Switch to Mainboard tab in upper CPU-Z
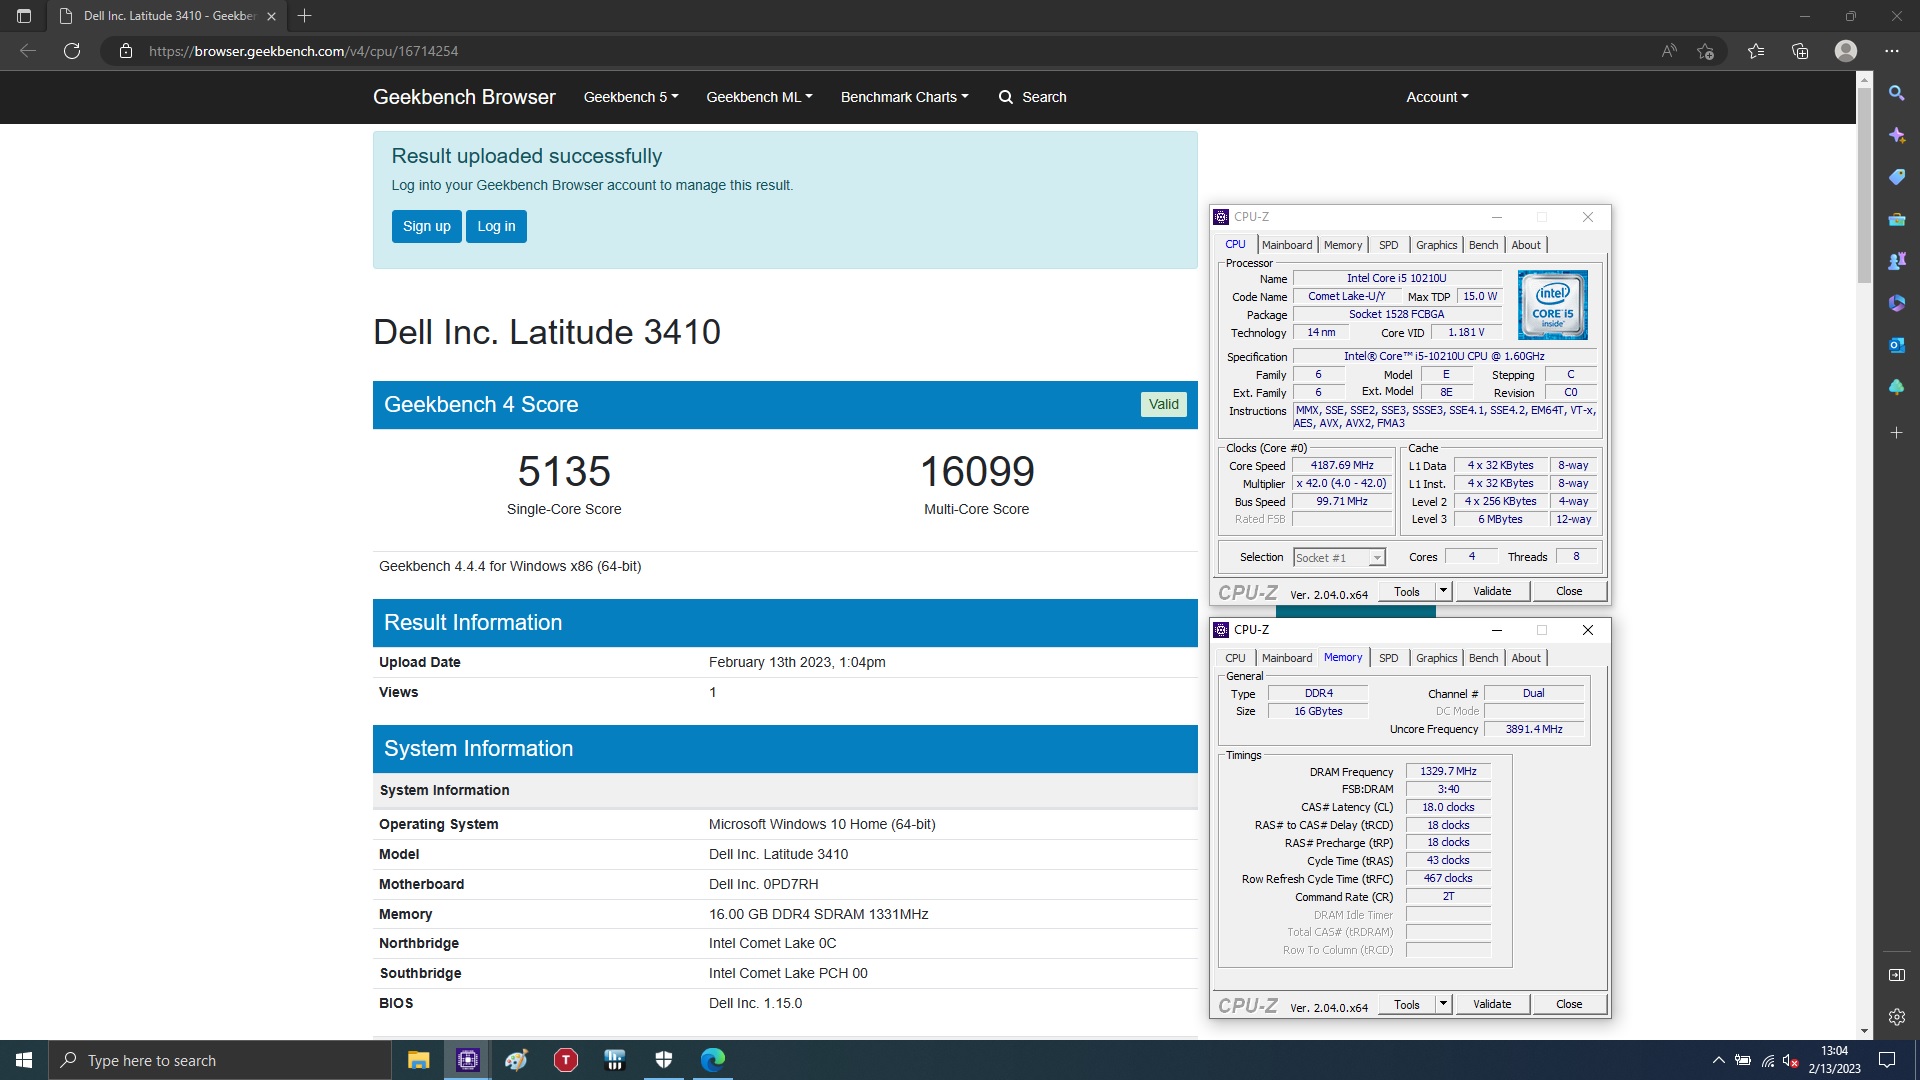This screenshot has width=1920, height=1080. click(1287, 245)
